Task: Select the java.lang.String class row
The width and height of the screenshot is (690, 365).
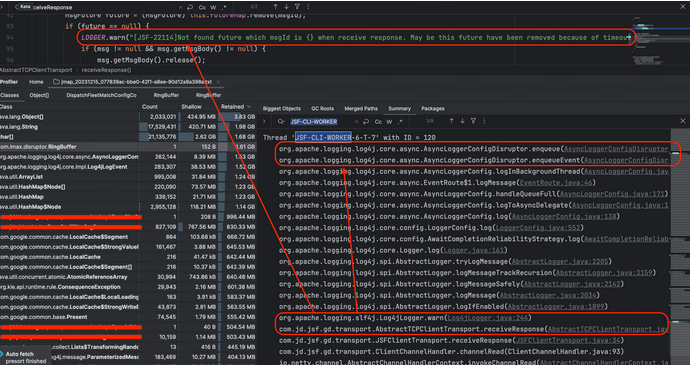Action: point(128,127)
